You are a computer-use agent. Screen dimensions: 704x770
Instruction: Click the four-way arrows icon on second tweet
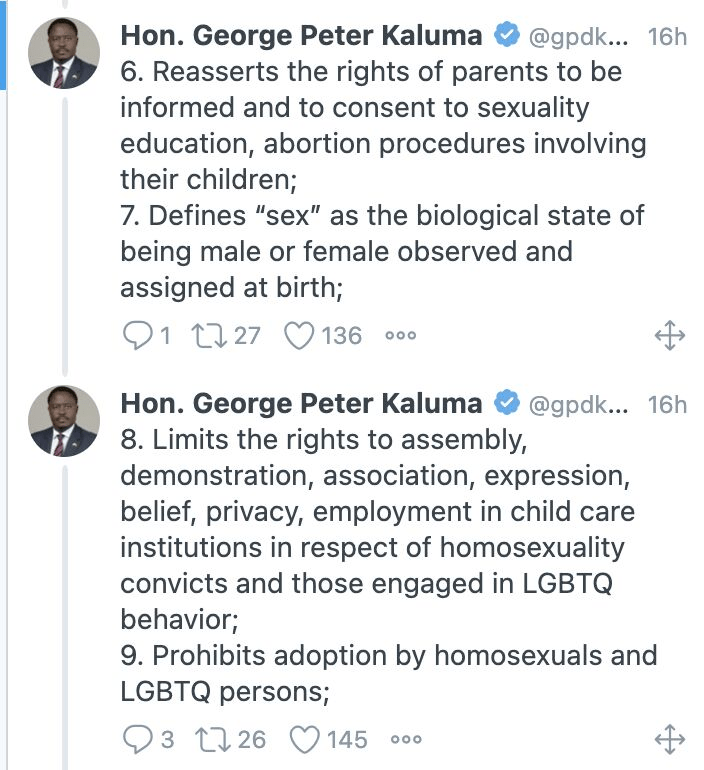point(669,740)
